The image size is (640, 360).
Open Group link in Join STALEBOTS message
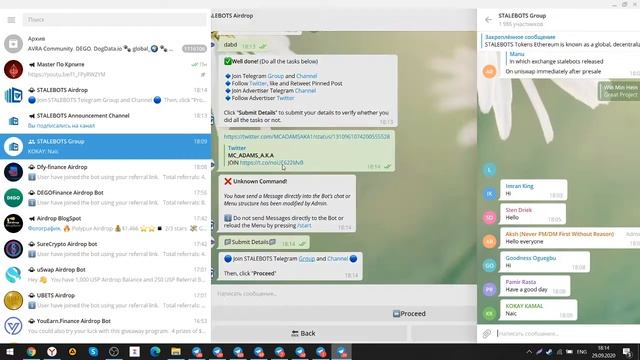307,258
